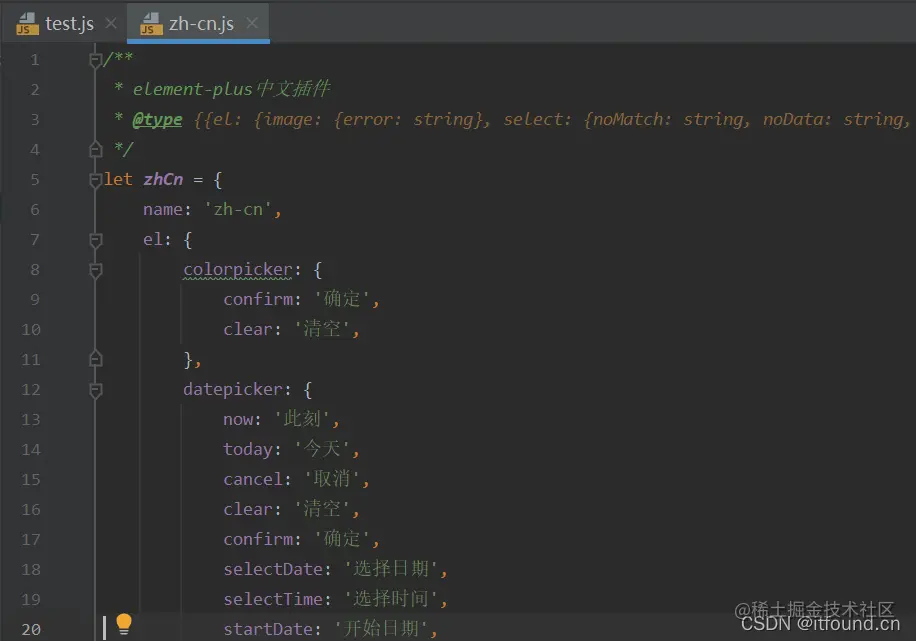
Task: Collapse the doc comment fold on line 1
Action: tap(96, 60)
